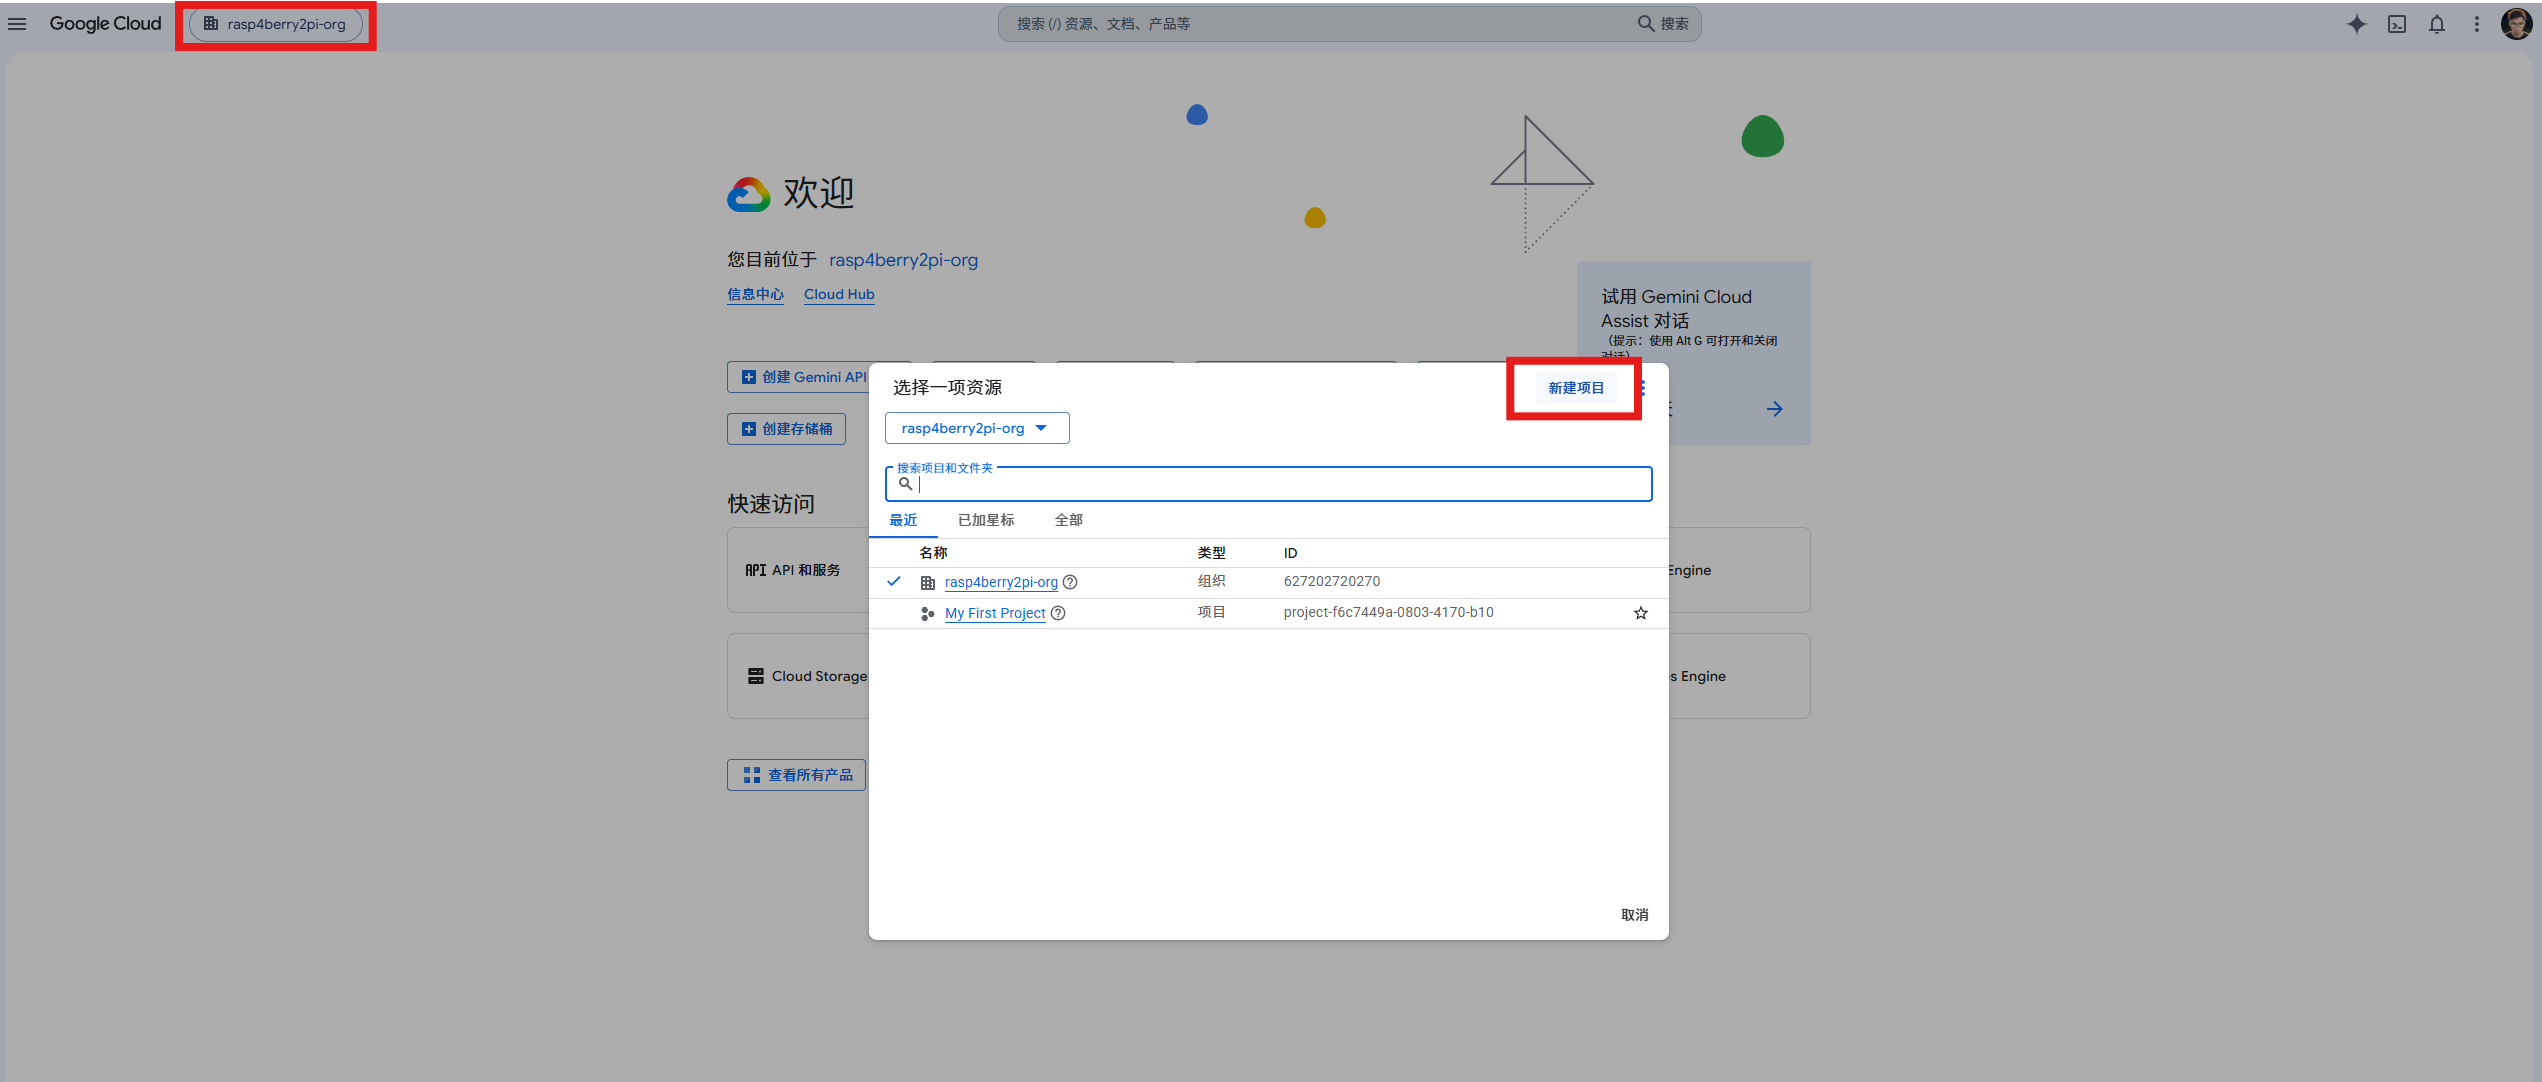Viewport: 2542px width, 1082px height.
Task: Open the Cloud Storage quick access card
Action: pos(798,676)
